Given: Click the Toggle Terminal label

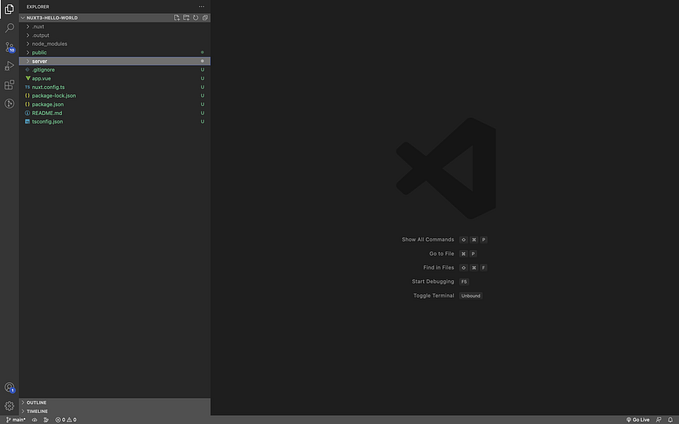Looking at the screenshot, I should point(434,296).
